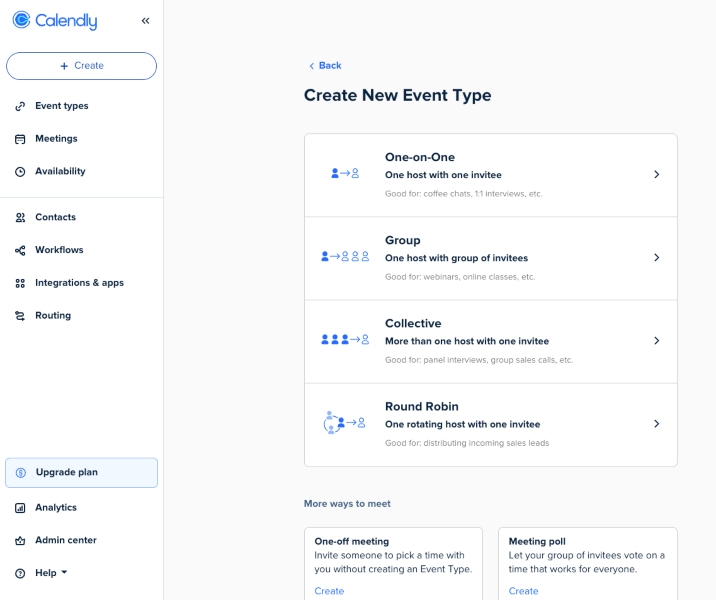Click 'Good for: panel interviews' description
Screen dimensions: 716x600
click(x=479, y=360)
